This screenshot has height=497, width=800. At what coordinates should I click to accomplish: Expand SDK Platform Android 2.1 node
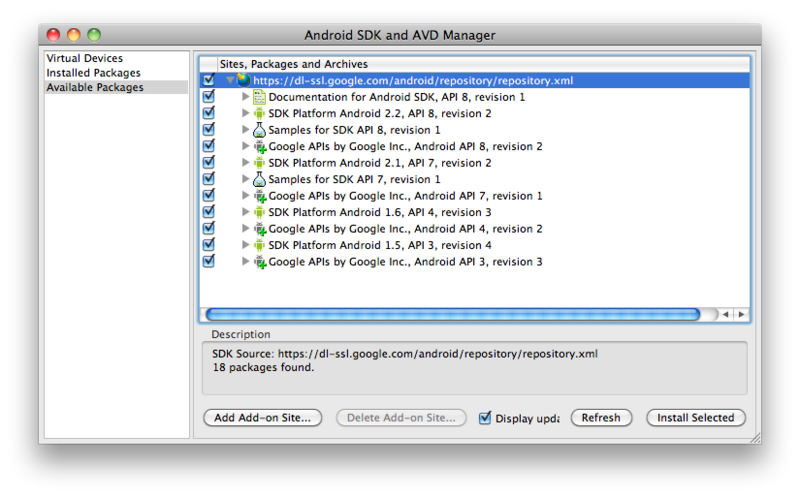(245, 162)
